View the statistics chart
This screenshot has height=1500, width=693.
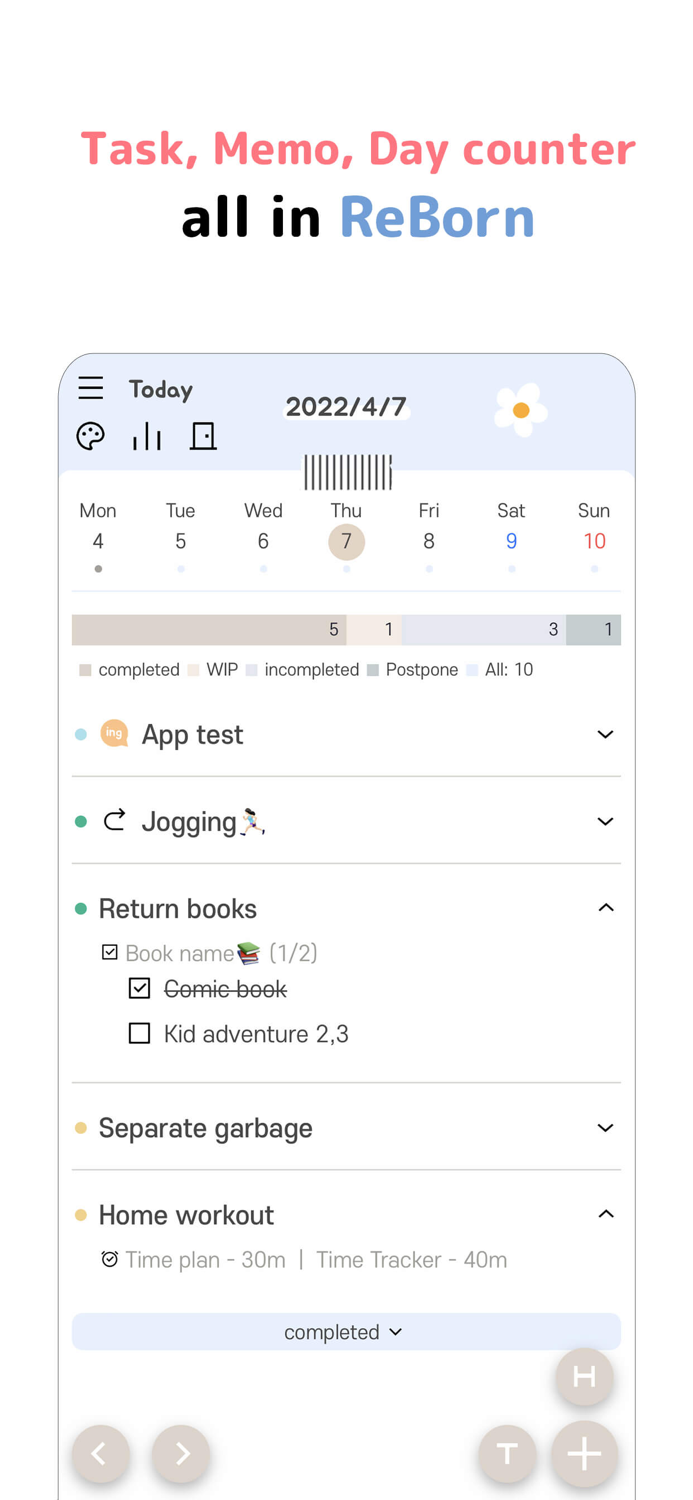point(147,436)
